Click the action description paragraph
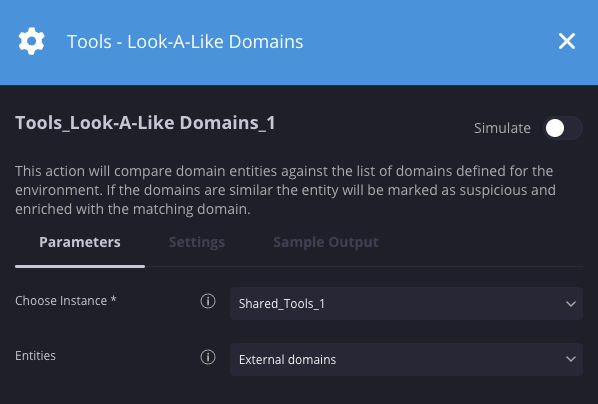This screenshot has height=404, width=598. point(285,190)
